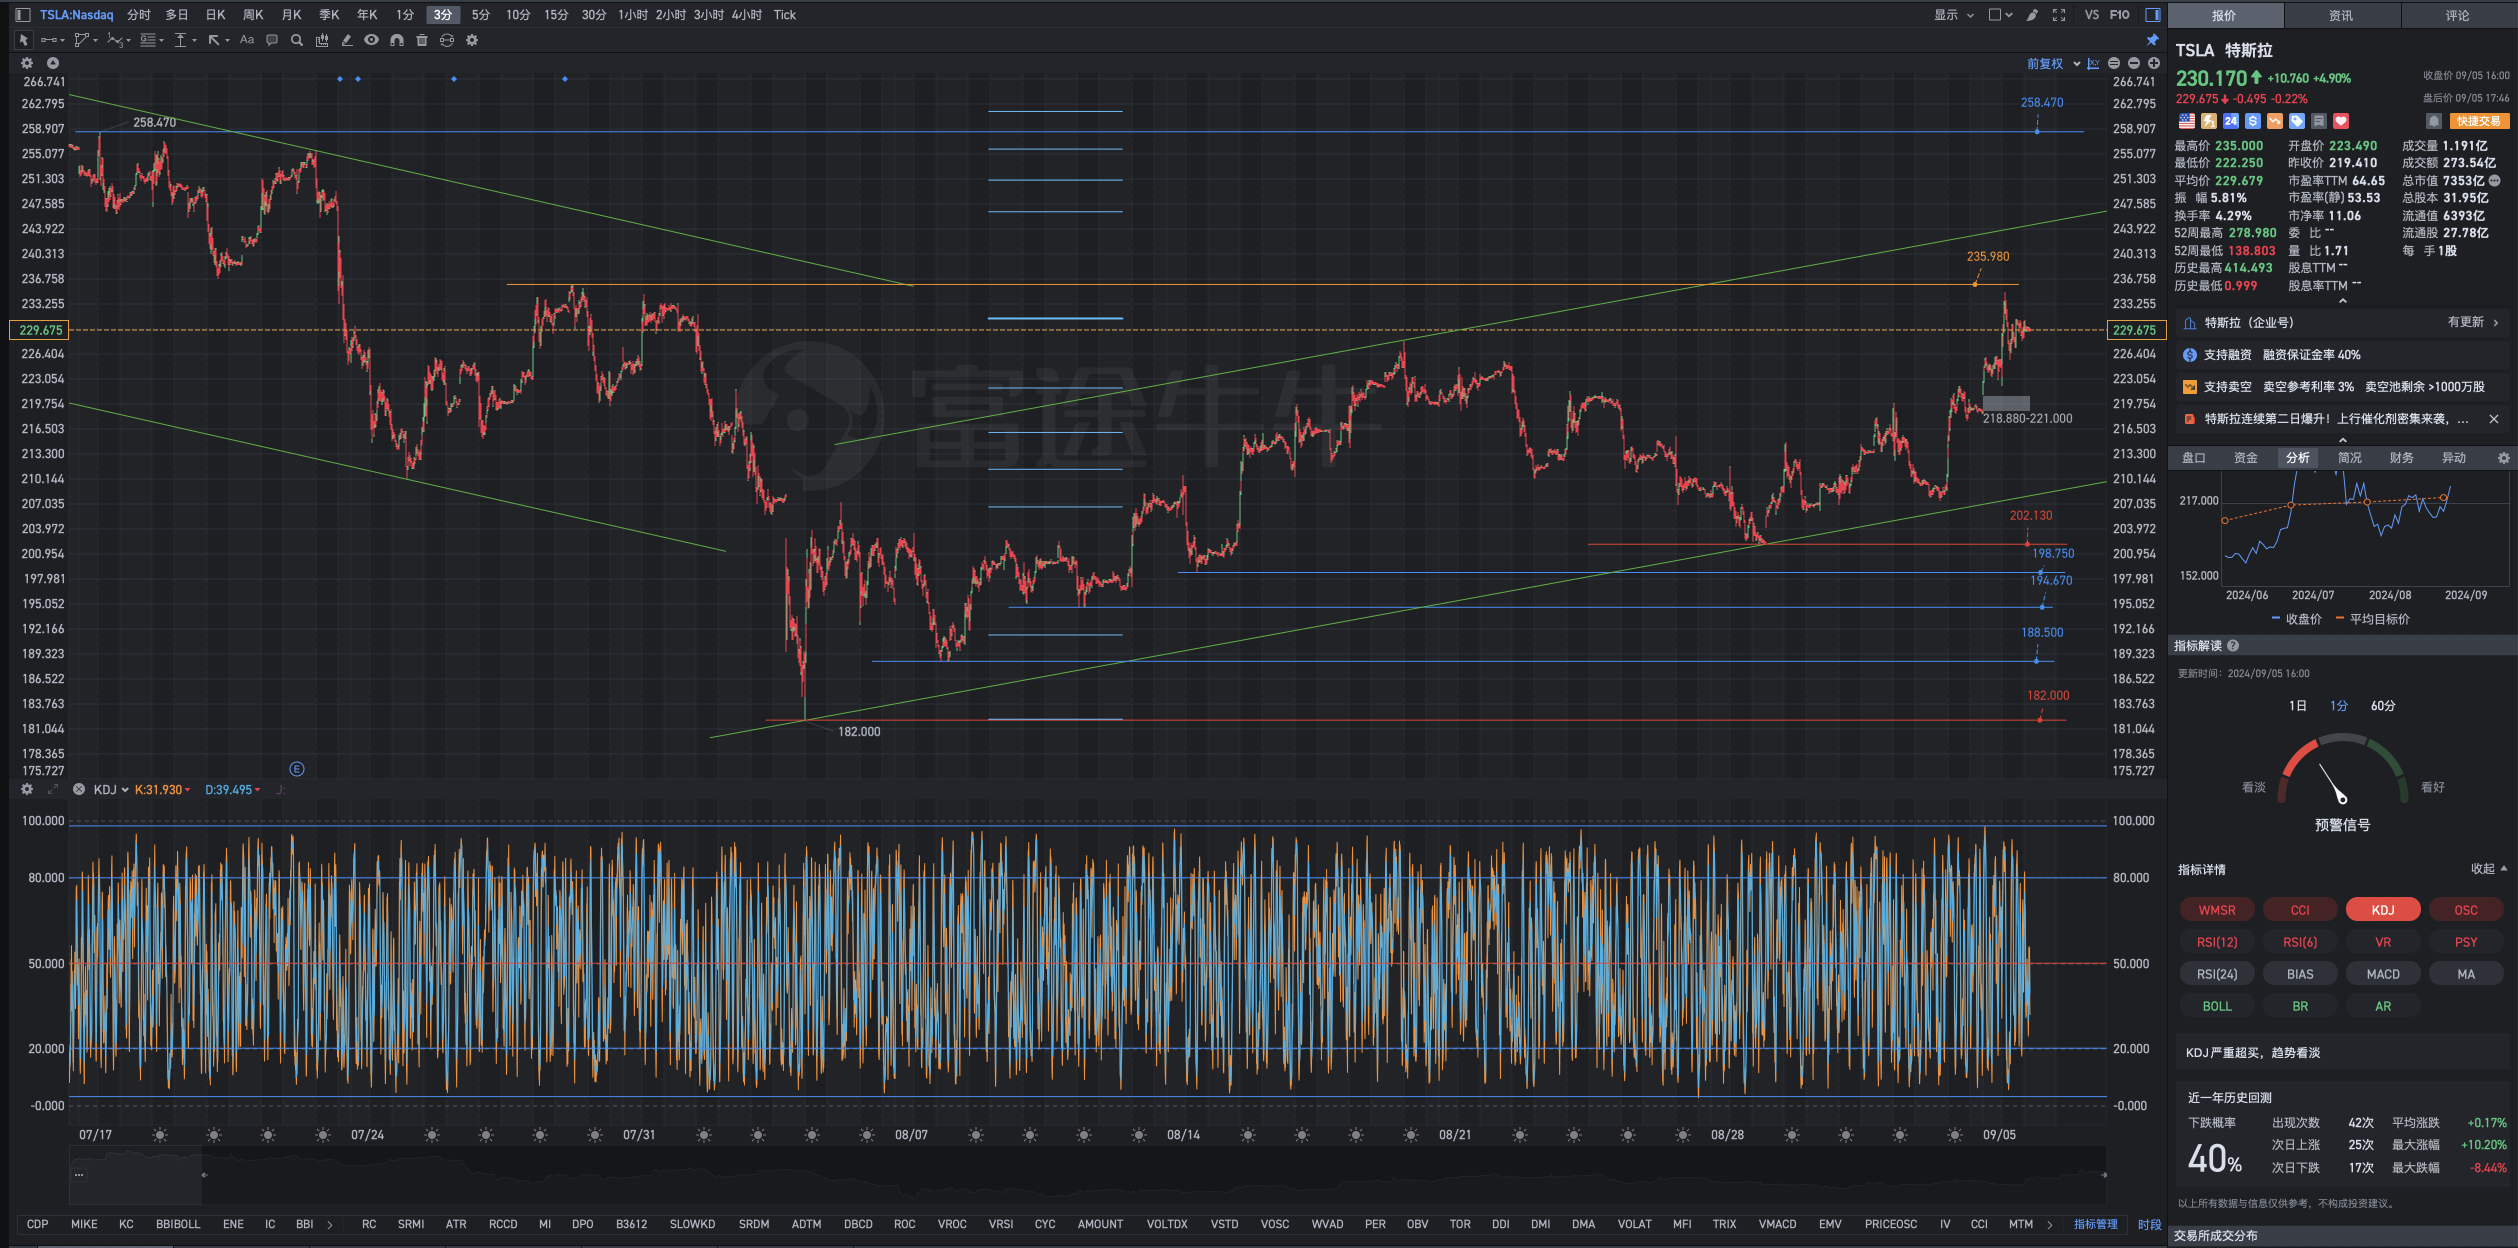Open the 评论 comments tab
Viewport: 2518px width, 1248px height.
(x=2458, y=15)
